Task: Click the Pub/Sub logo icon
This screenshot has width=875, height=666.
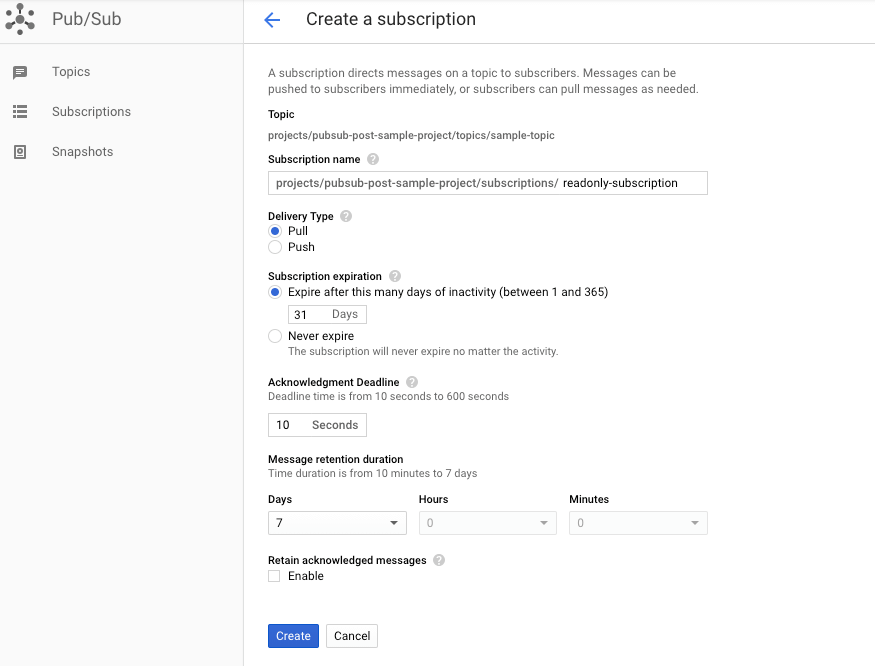Action: point(20,19)
